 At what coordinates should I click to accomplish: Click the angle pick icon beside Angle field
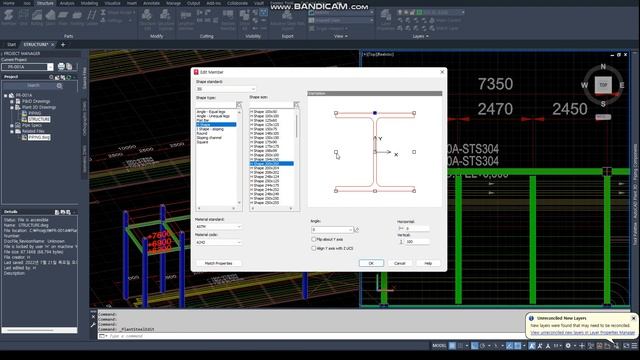click(356, 230)
